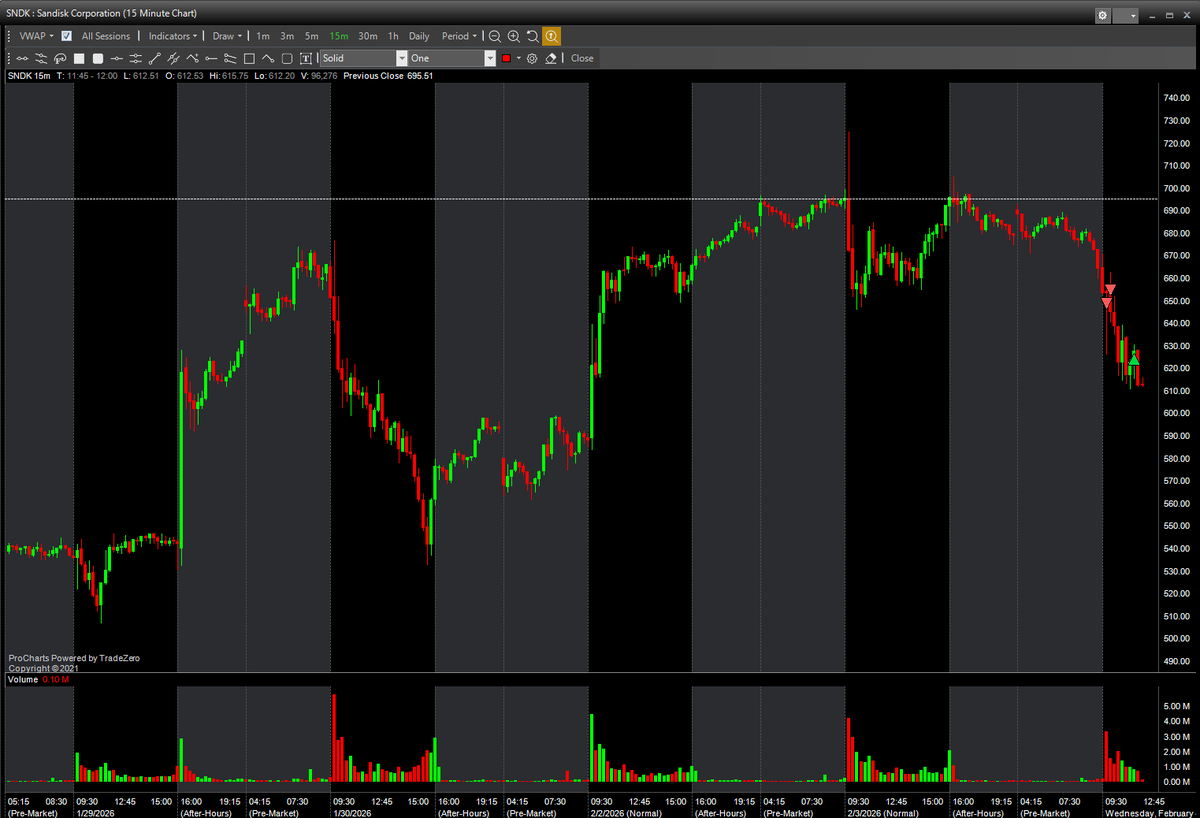
Task: Select the text annotation tool
Action: (305, 58)
